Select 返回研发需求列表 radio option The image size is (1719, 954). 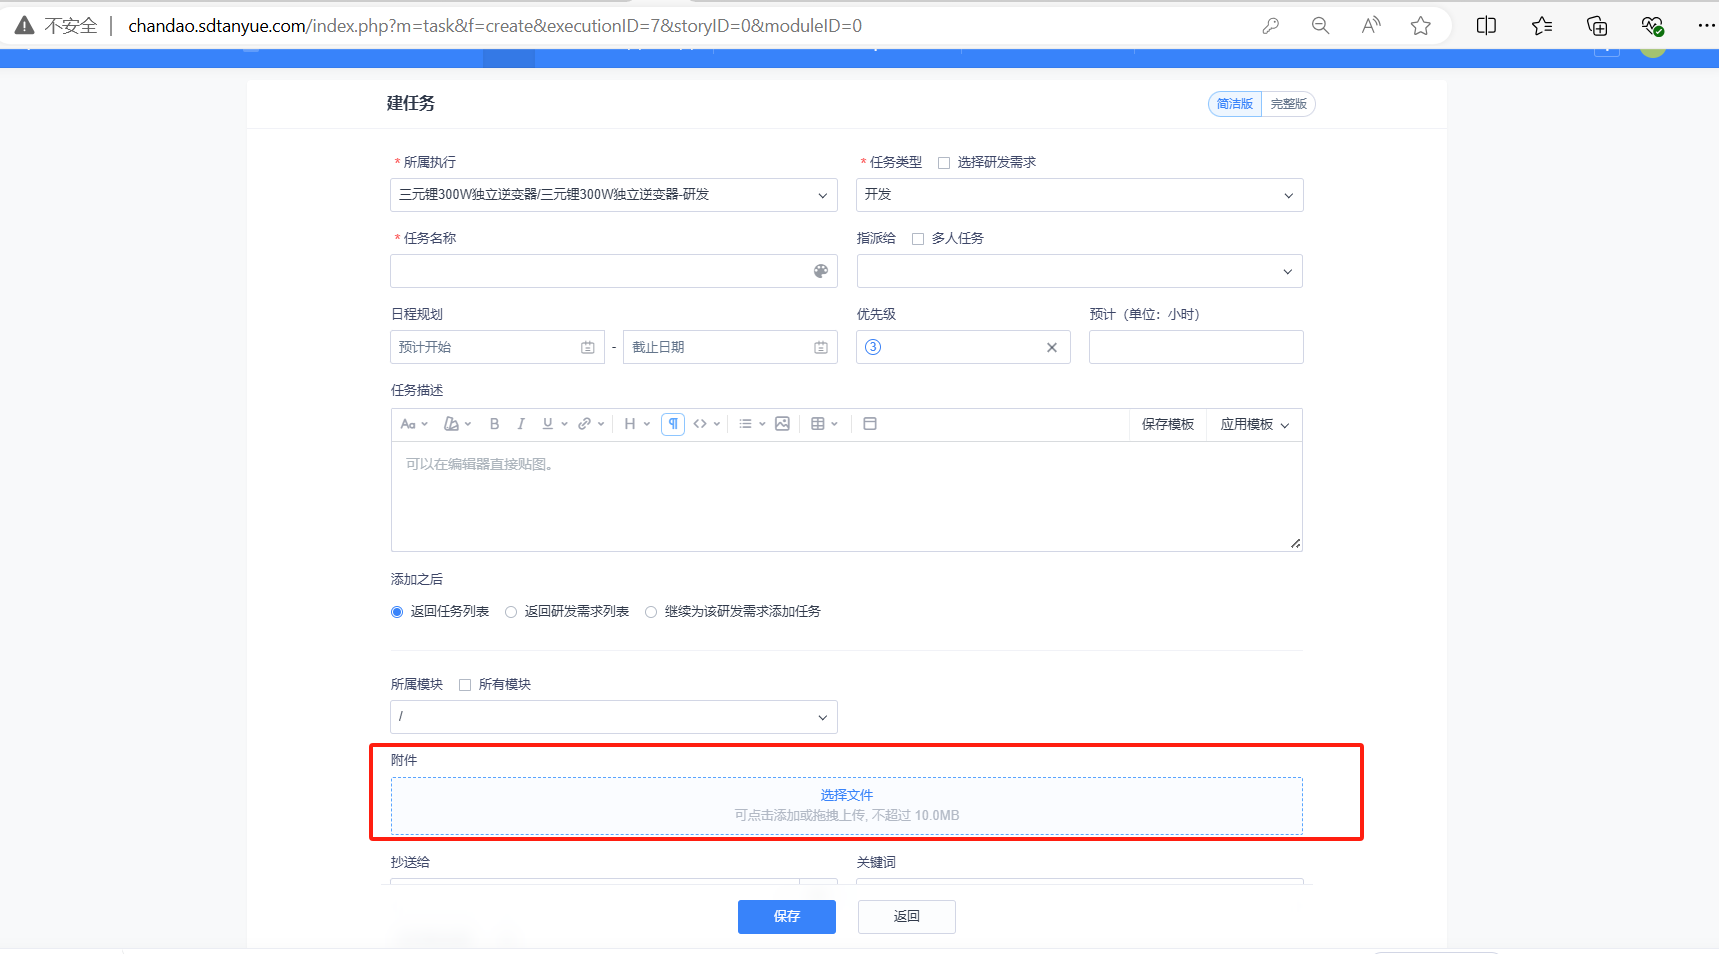[x=511, y=612]
